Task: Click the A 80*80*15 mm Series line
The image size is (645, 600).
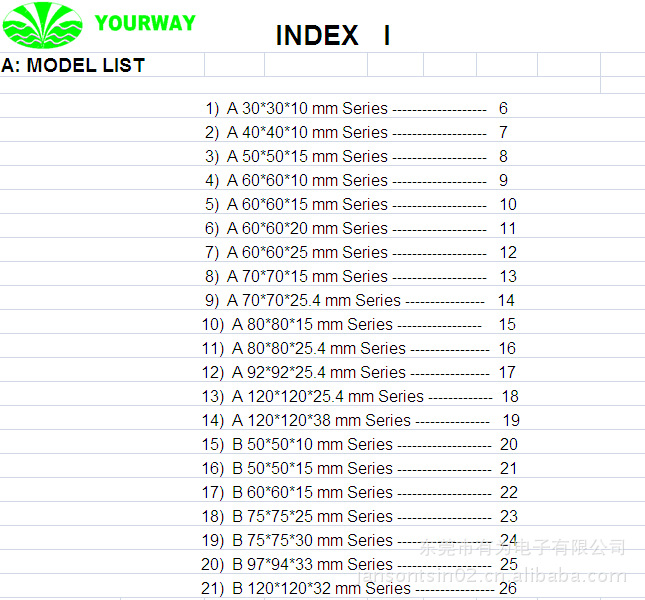Action: click(312, 324)
